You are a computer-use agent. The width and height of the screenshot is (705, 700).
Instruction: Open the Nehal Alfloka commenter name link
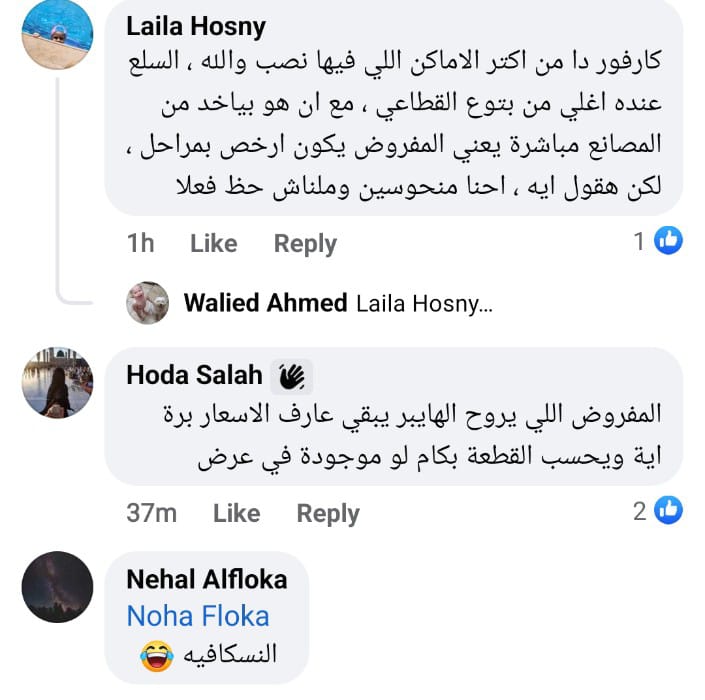(206, 578)
